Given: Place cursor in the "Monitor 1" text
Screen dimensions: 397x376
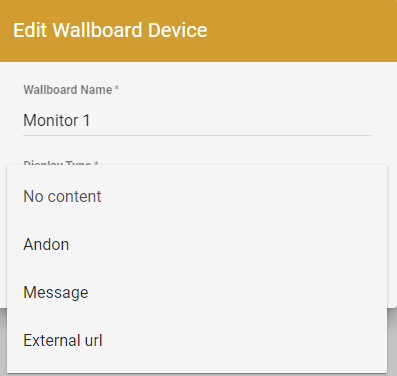Looking at the screenshot, I should (x=57, y=120).
